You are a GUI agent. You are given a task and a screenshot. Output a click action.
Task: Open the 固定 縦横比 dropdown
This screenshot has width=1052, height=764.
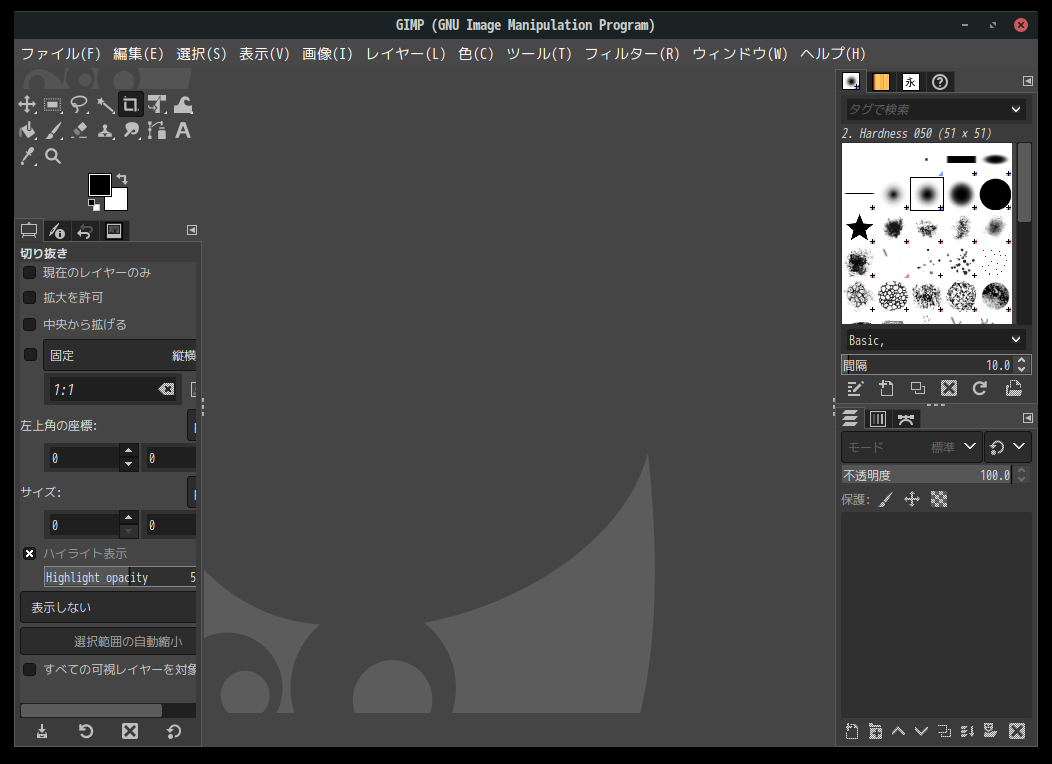[120, 355]
